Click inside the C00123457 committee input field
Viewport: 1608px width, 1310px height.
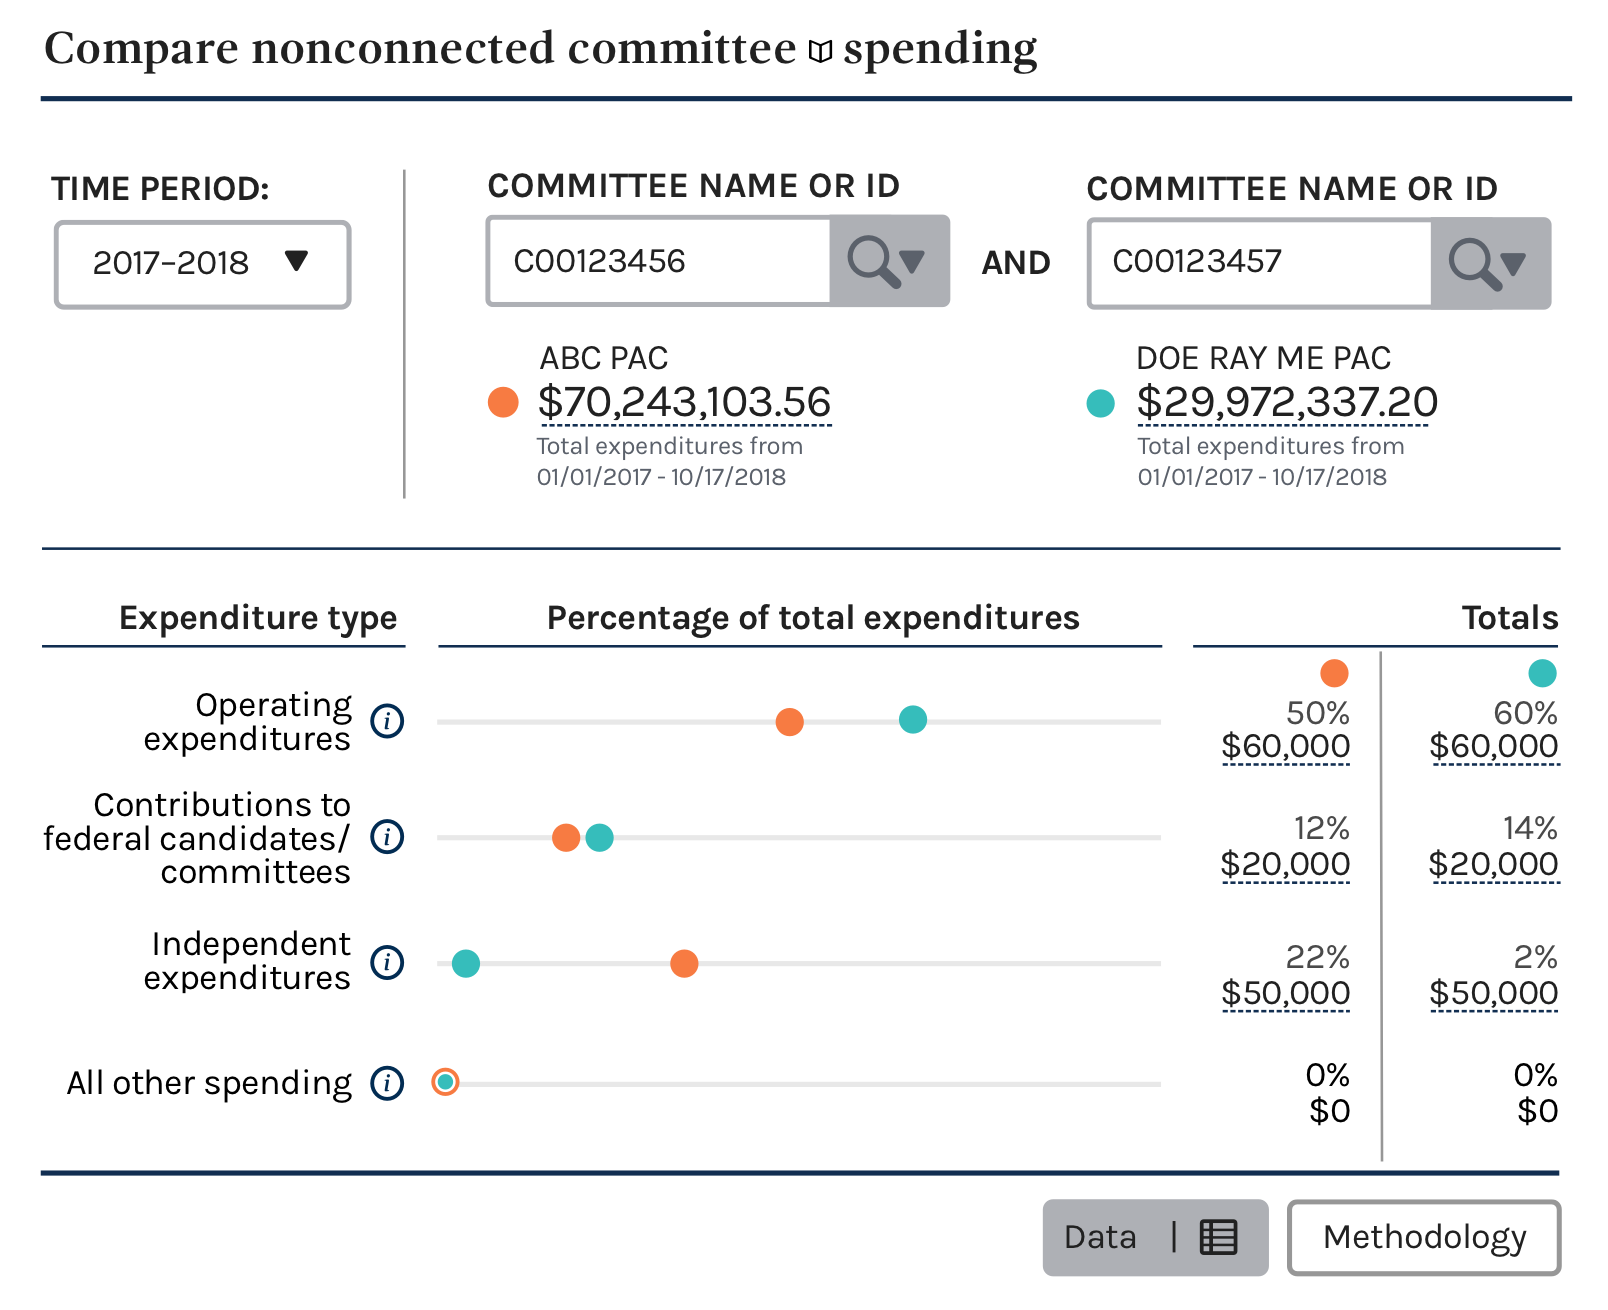point(1260,263)
